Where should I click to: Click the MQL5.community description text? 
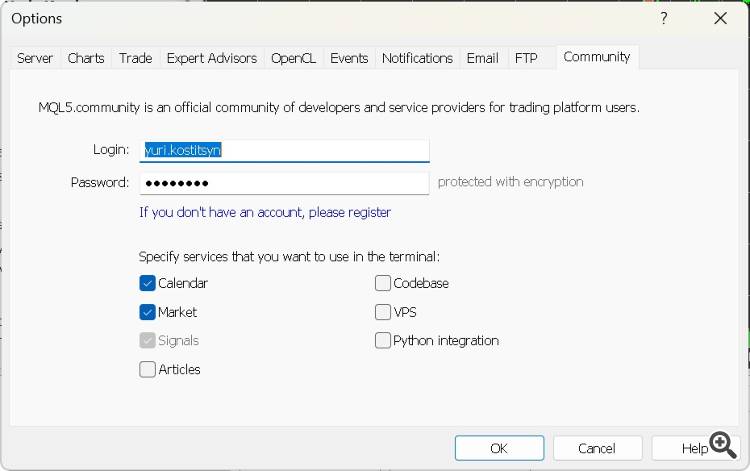point(339,107)
